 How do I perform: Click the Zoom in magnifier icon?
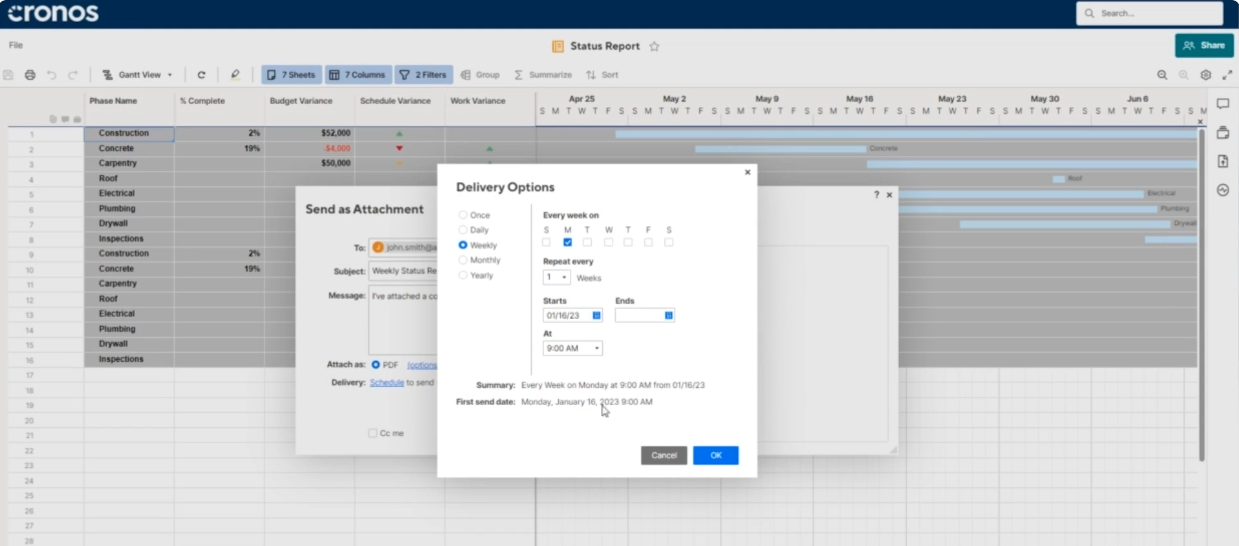click(x=1184, y=75)
